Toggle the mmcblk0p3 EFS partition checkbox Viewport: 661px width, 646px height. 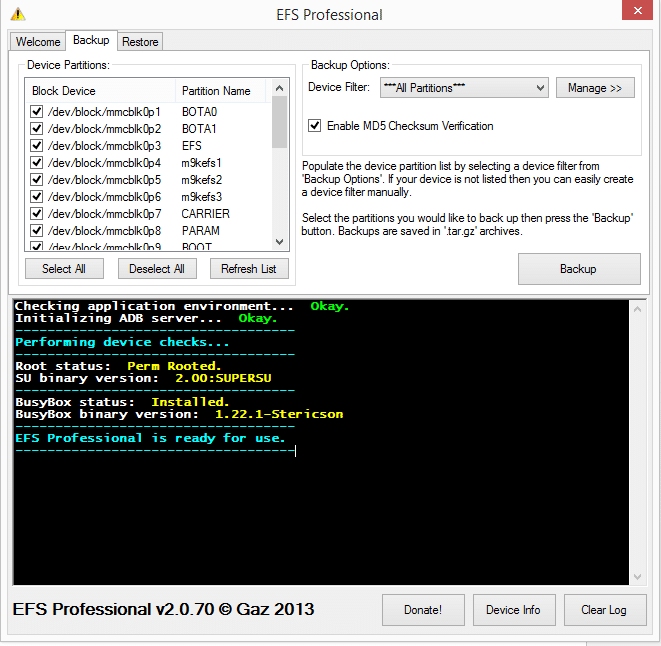pos(37,146)
